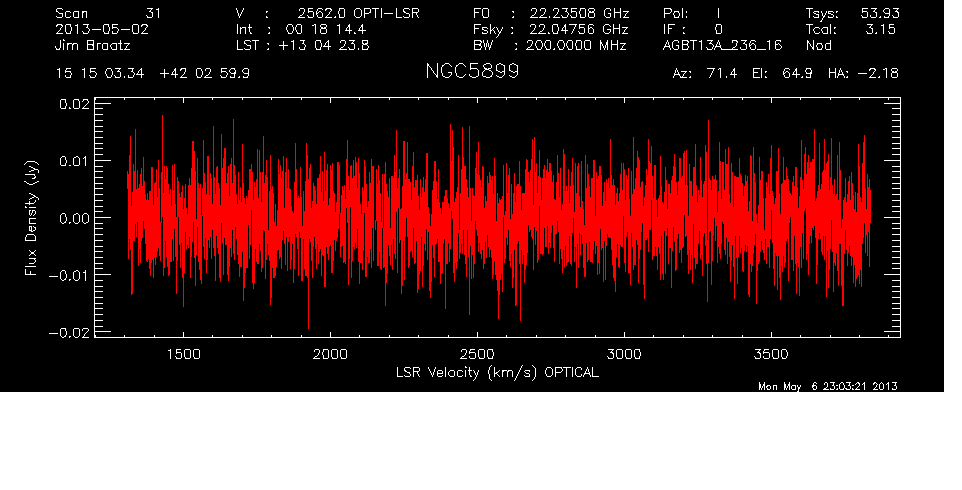
Task: Click the 3500 x-axis tick label
Action: coord(771,354)
